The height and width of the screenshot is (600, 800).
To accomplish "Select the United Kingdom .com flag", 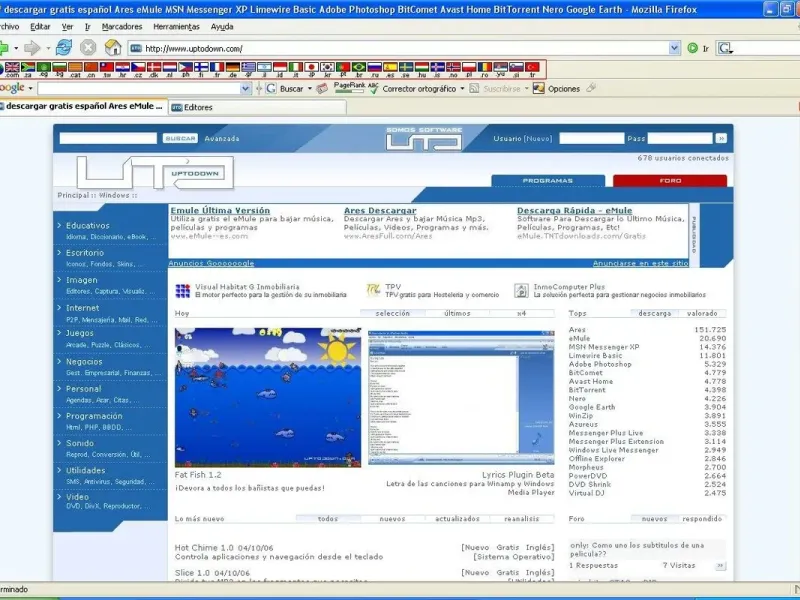I will coord(12,67).
